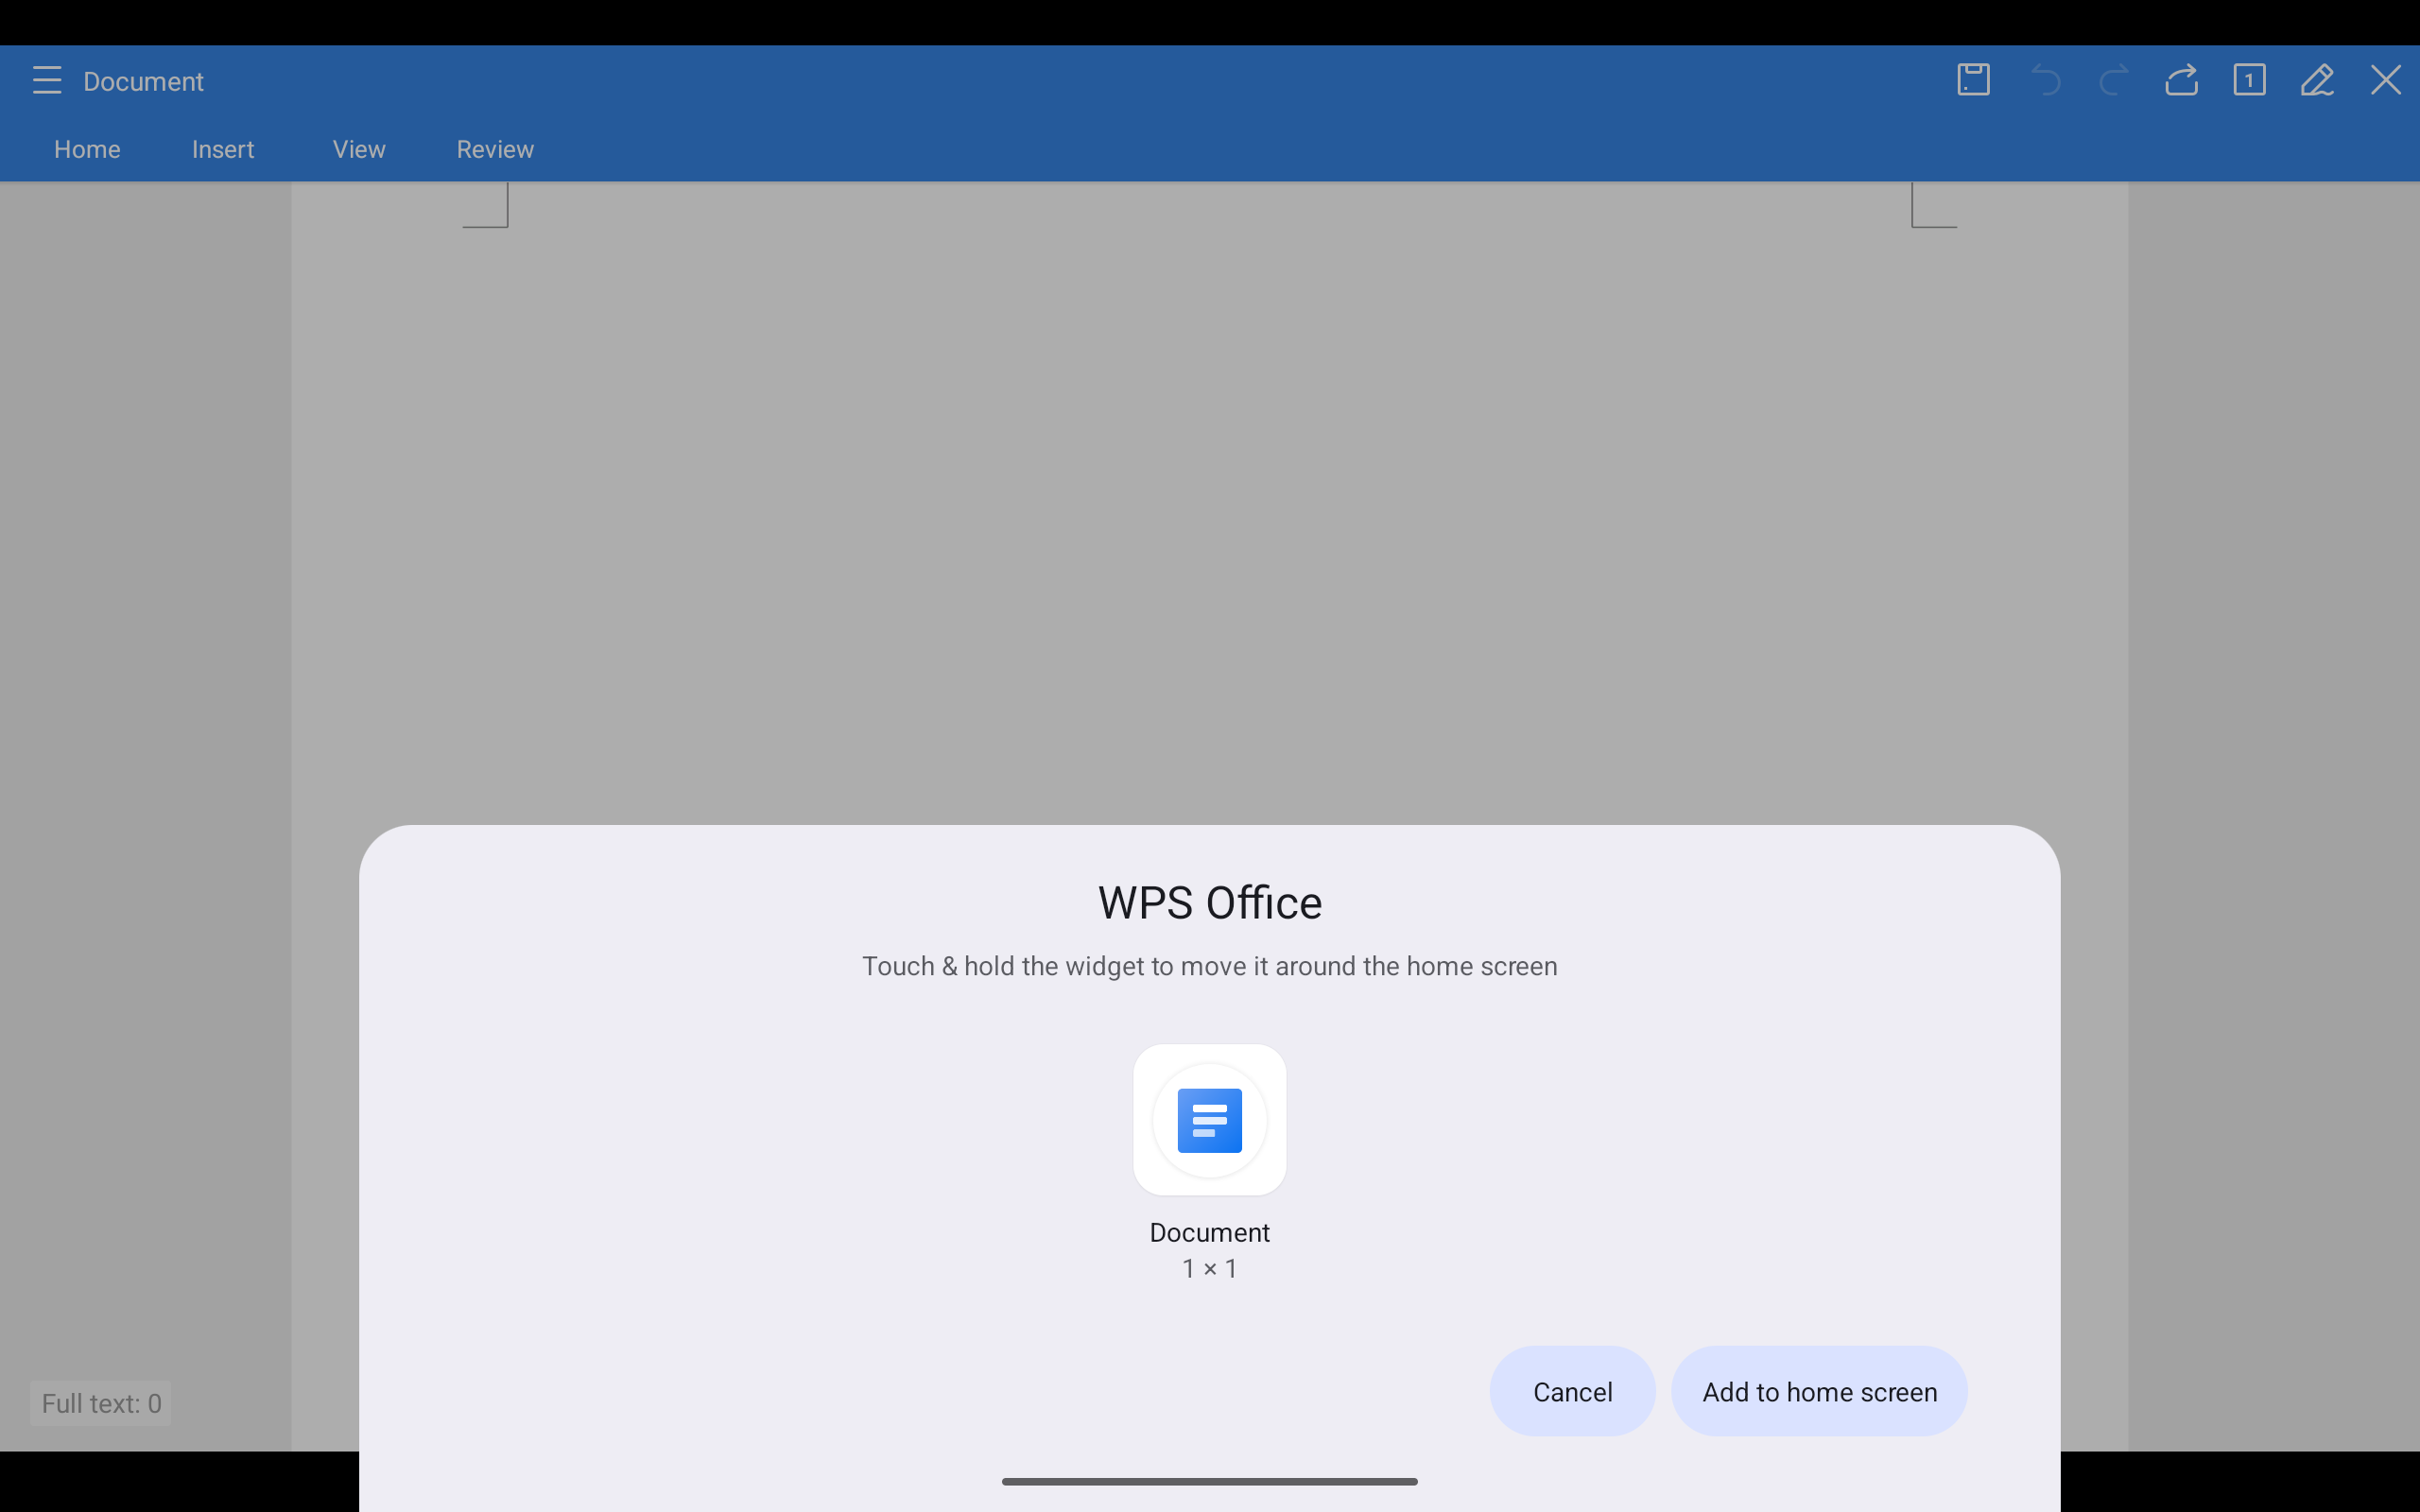Redo the last action

[x=2113, y=80]
